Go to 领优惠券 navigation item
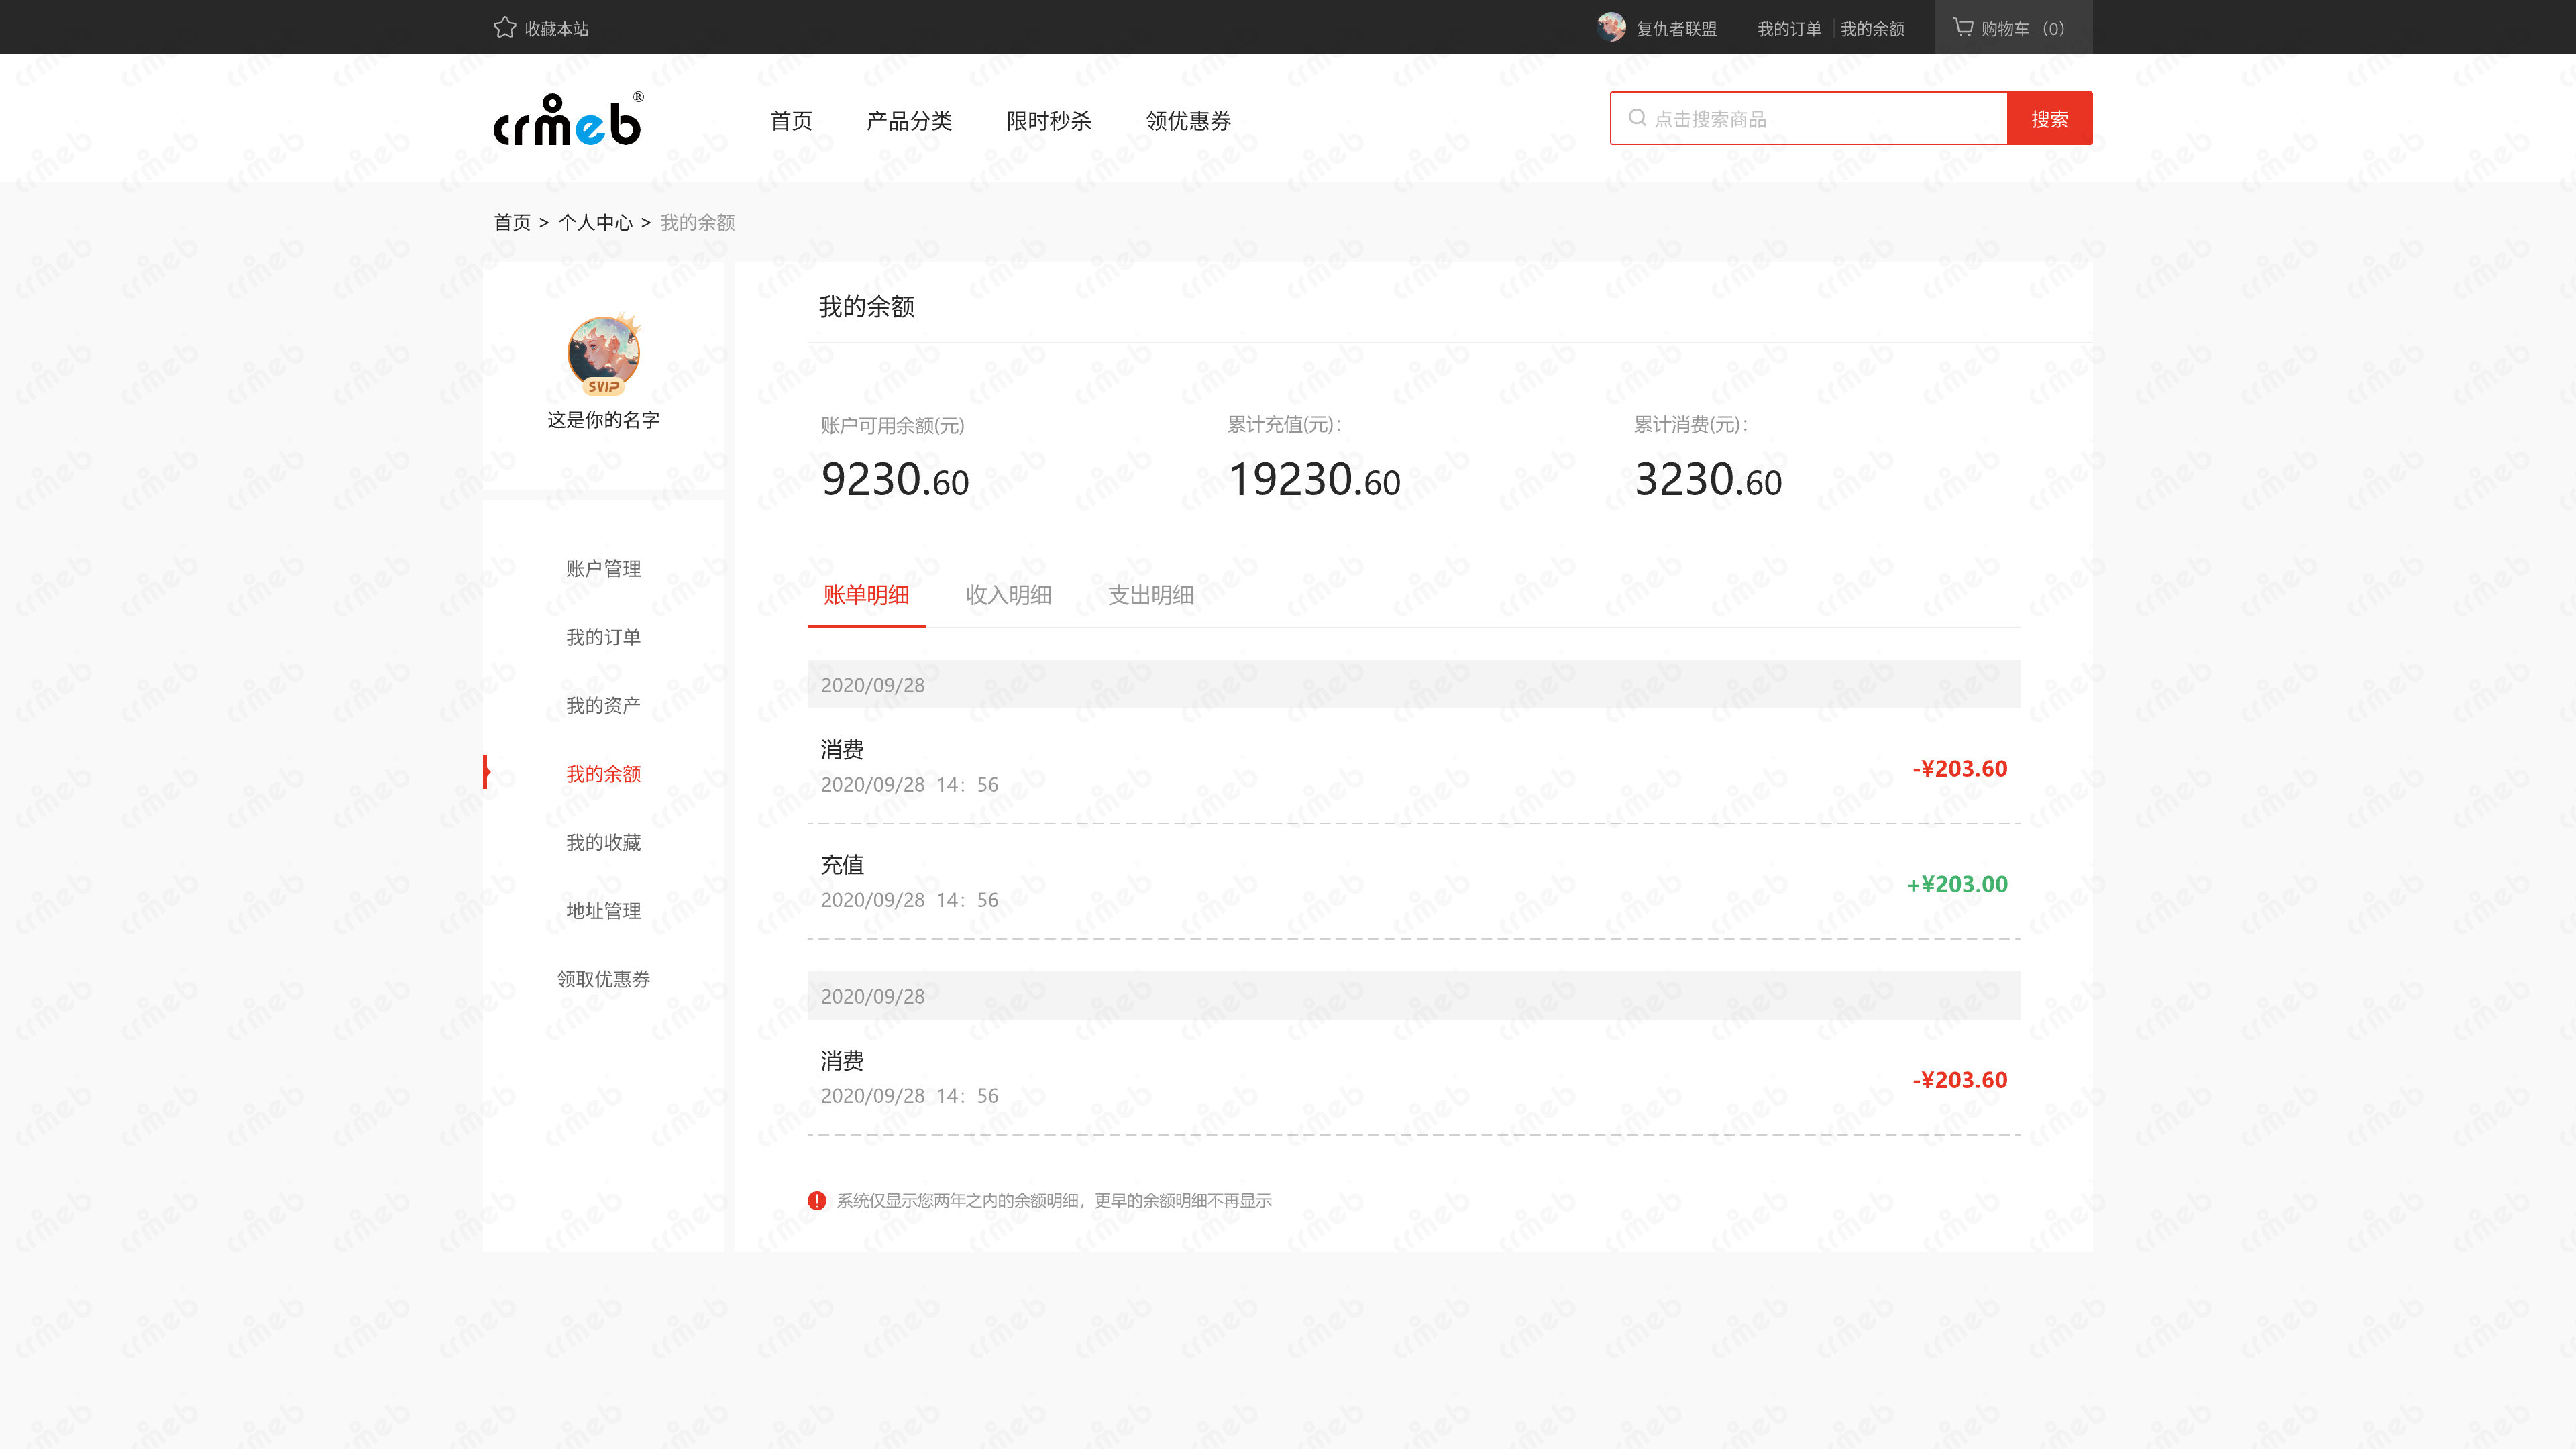Viewport: 2576px width, 1449px height. pos(1187,121)
